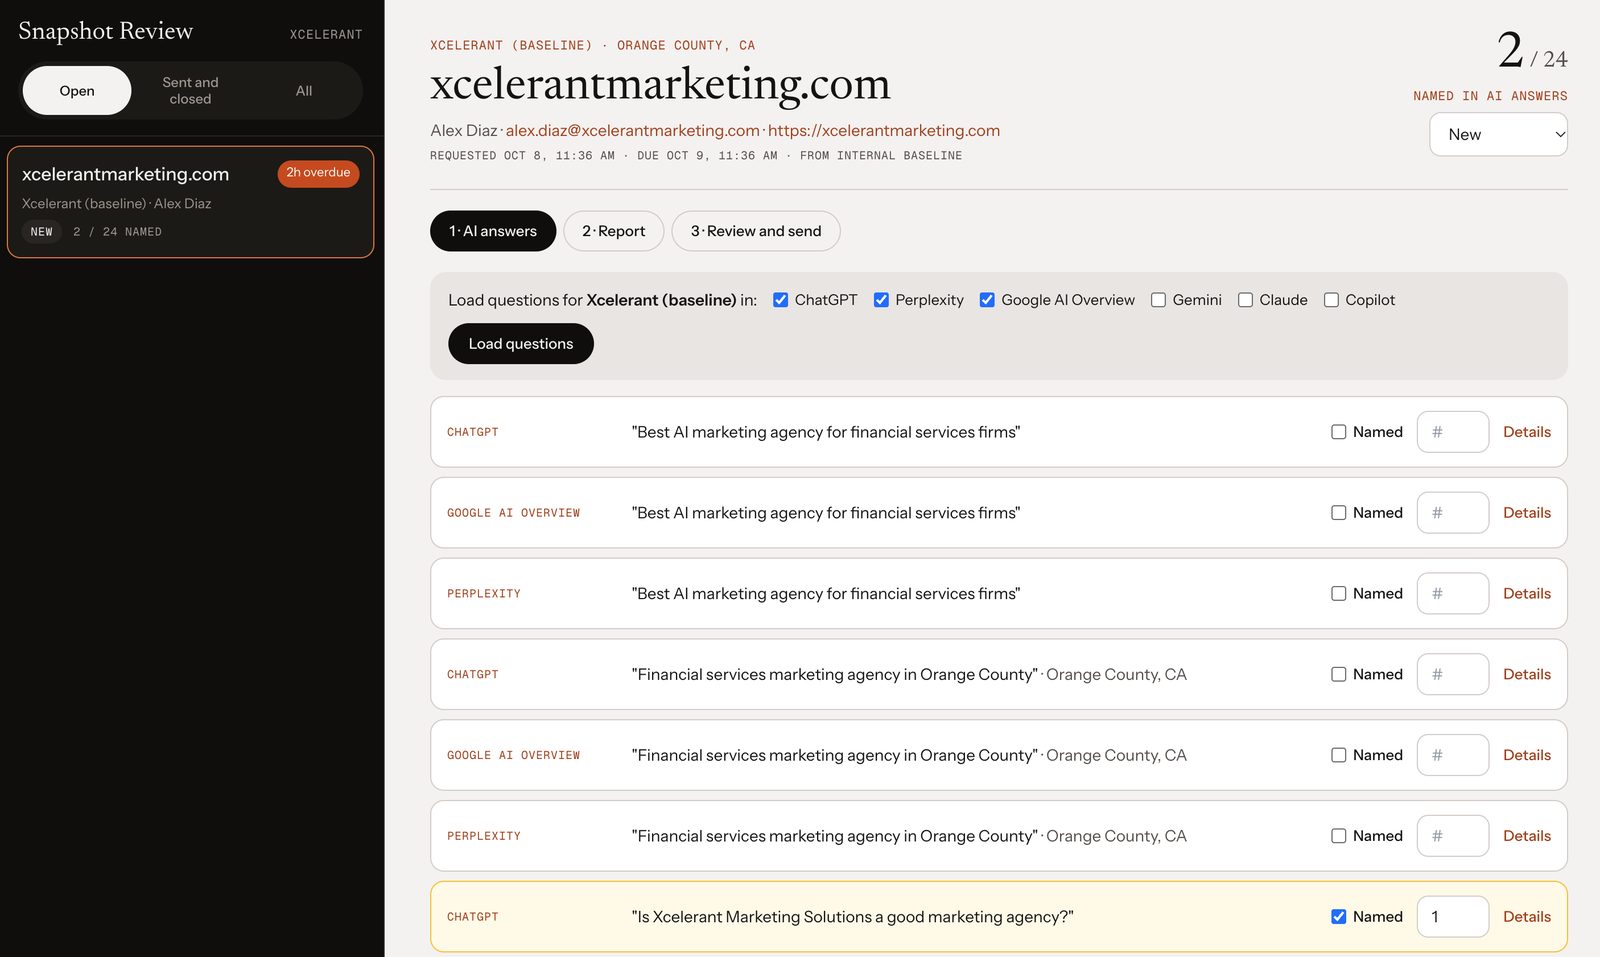Viewport: 1600px width, 957px height.
Task: Open the 1·AI answers step tab
Action: click(493, 231)
